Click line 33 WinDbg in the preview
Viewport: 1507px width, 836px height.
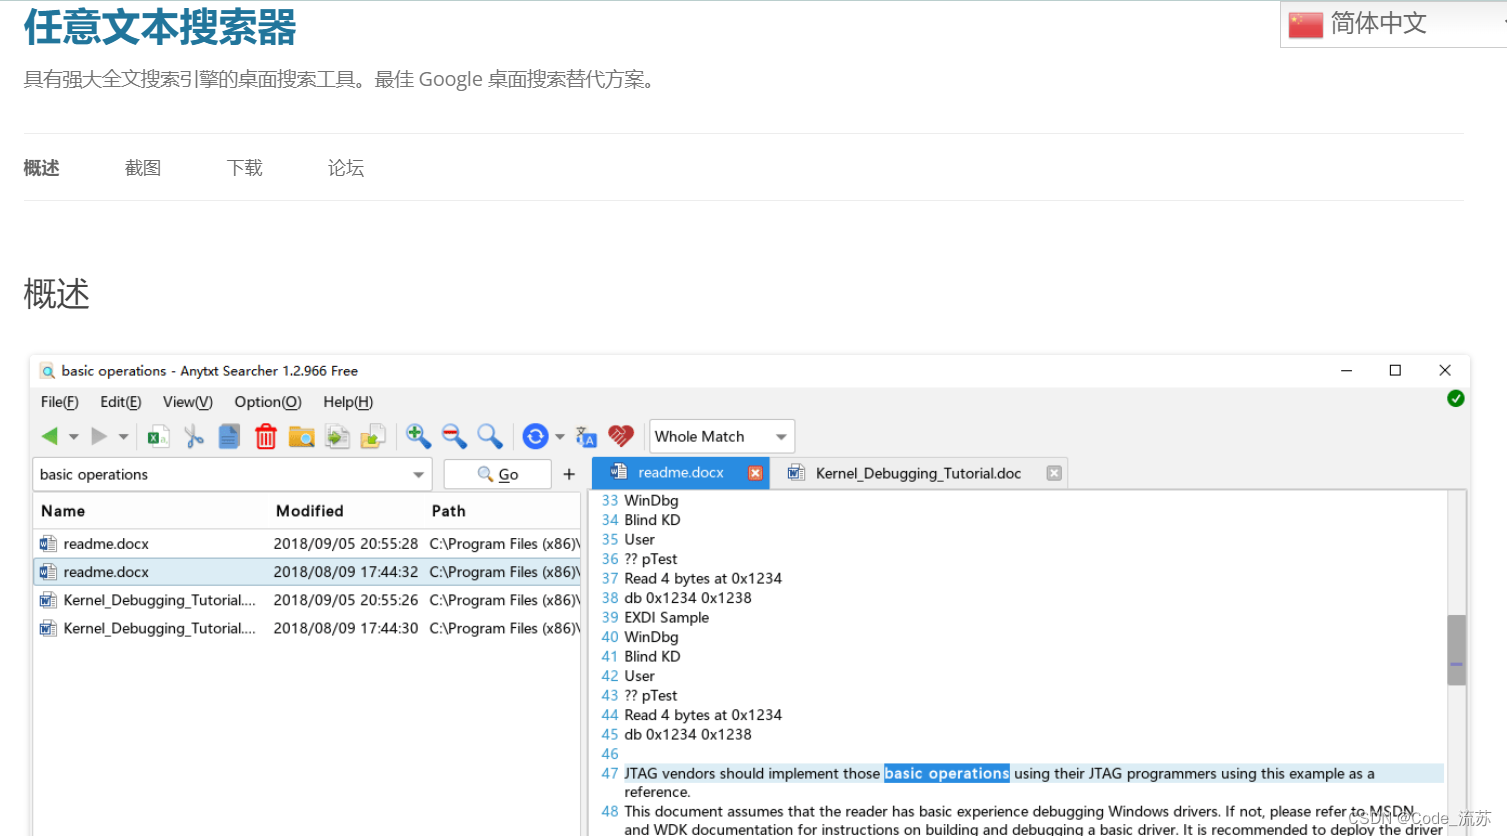coord(651,501)
